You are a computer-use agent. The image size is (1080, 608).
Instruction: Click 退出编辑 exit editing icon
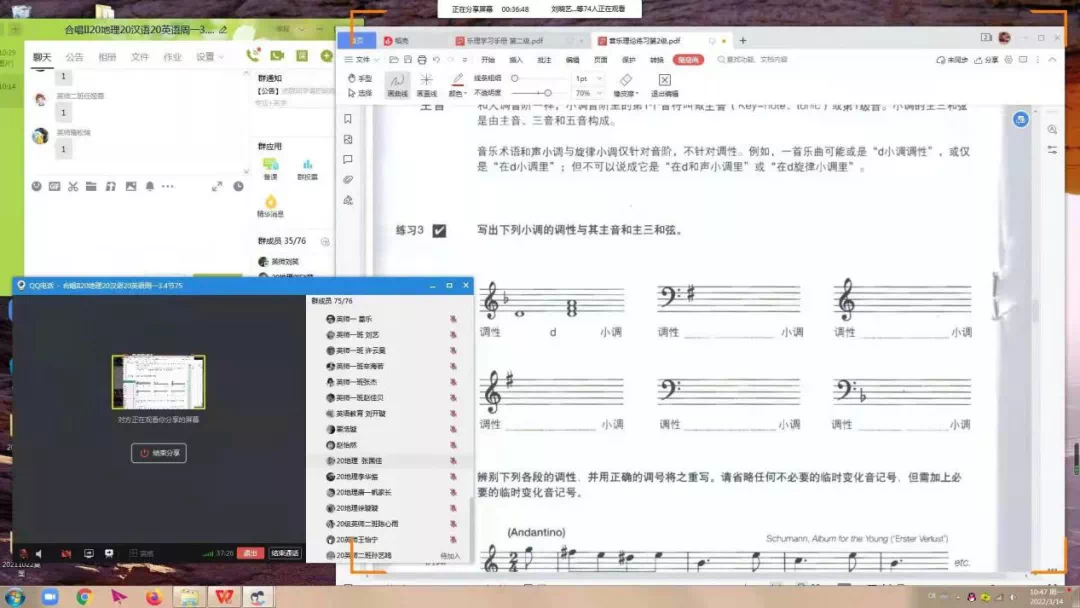point(664,84)
